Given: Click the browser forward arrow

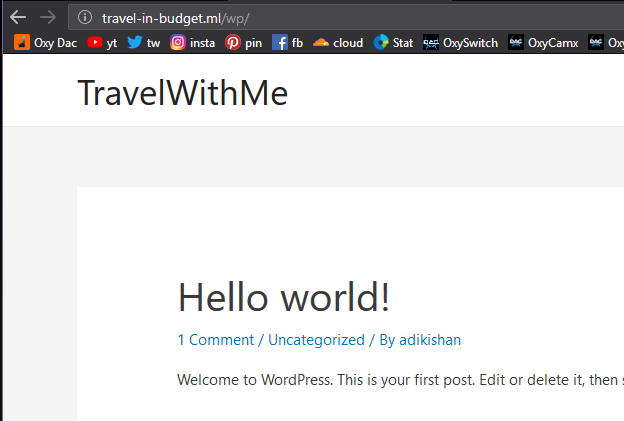Looking at the screenshot, I should point(47,17).
